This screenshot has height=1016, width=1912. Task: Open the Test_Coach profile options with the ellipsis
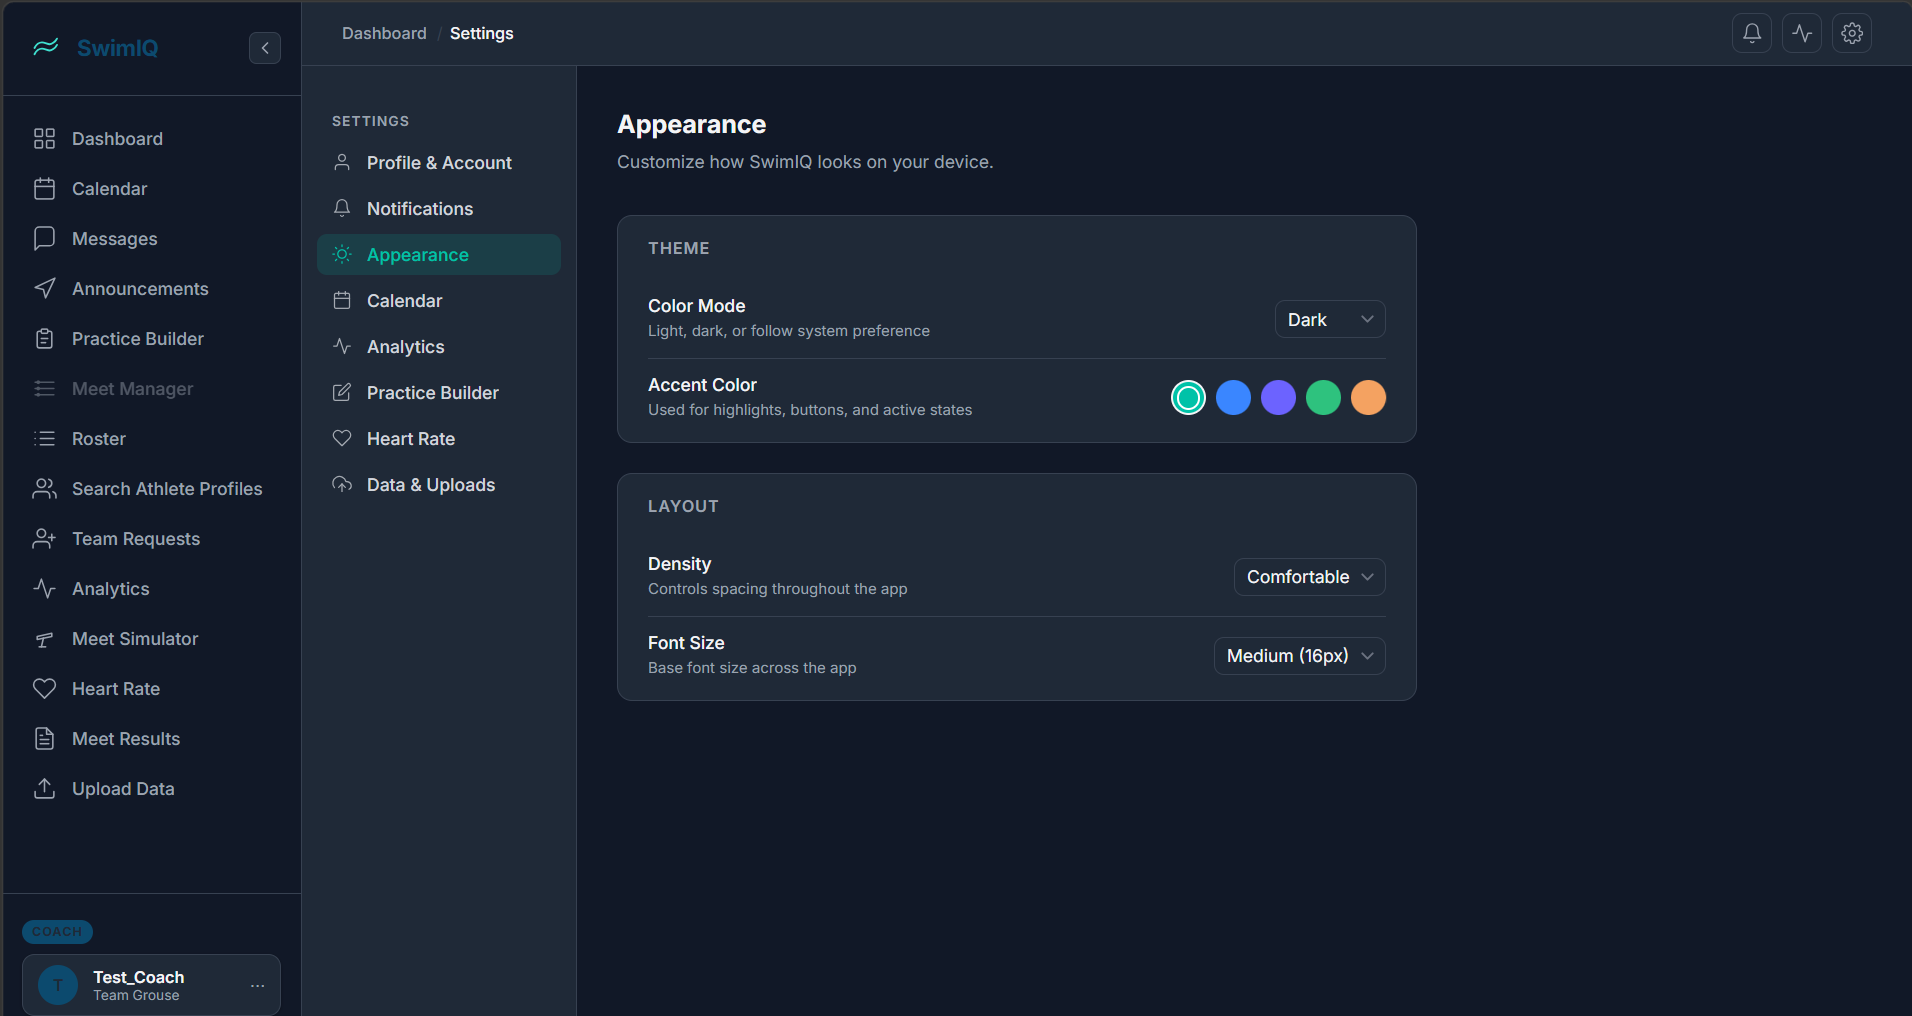(257, 984)
